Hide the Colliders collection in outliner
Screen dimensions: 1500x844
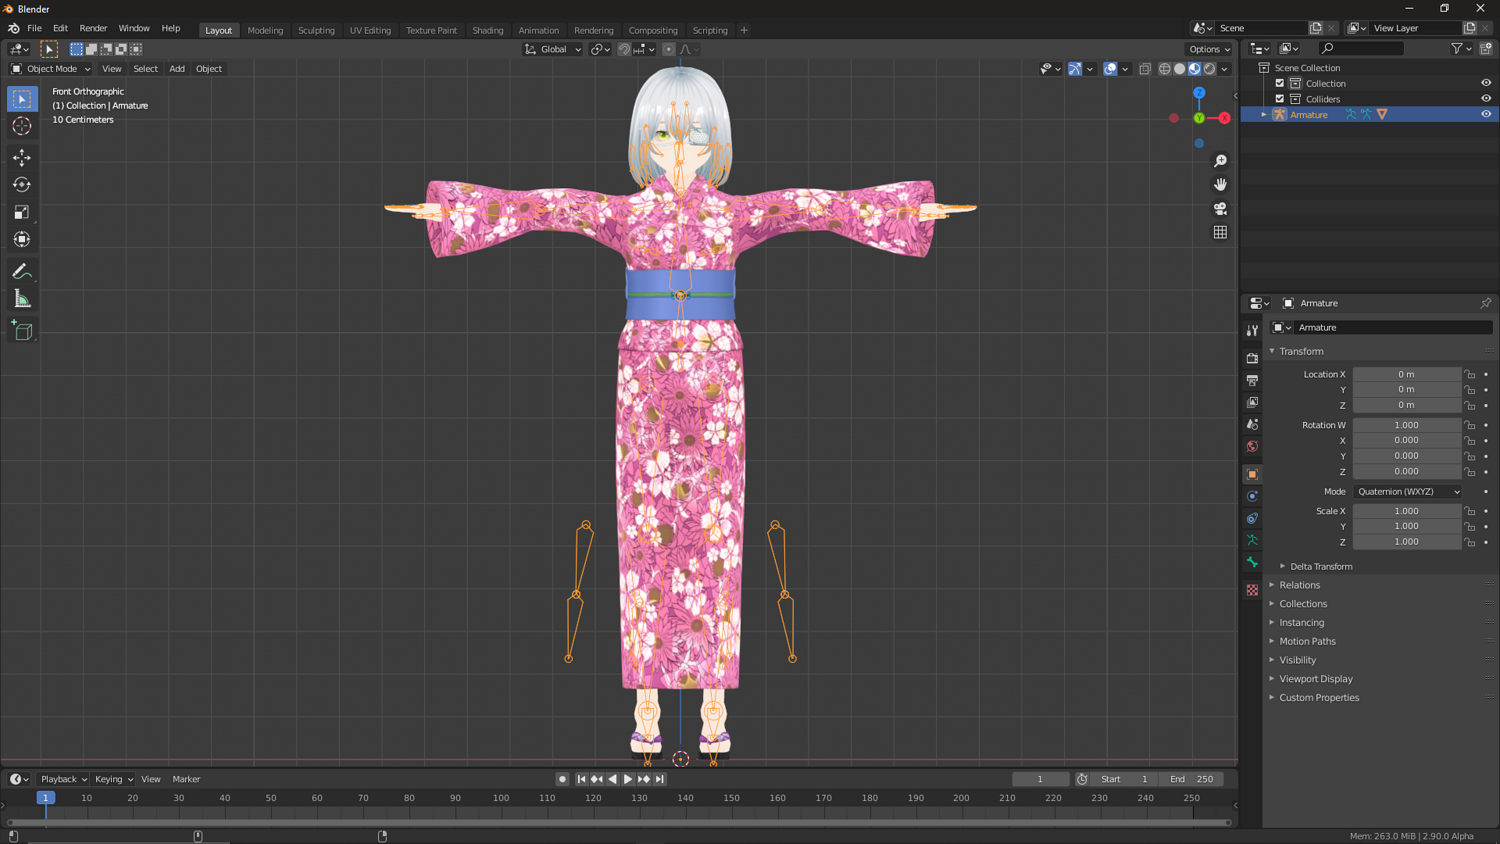pyautogui.click(x=1486, y=99)
